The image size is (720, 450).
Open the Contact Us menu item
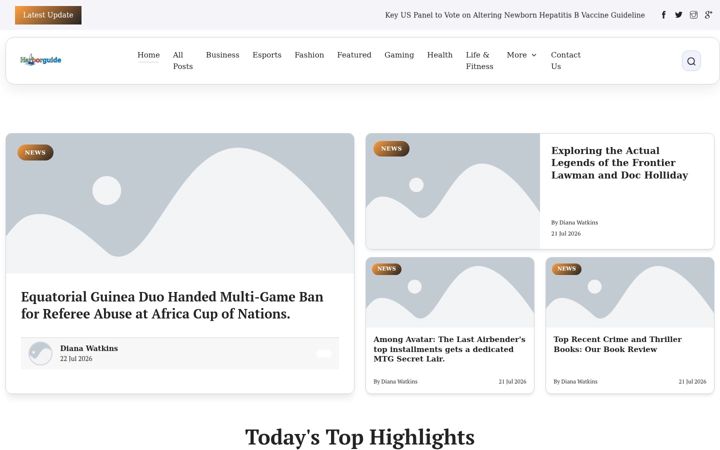(x=566, y=61)
